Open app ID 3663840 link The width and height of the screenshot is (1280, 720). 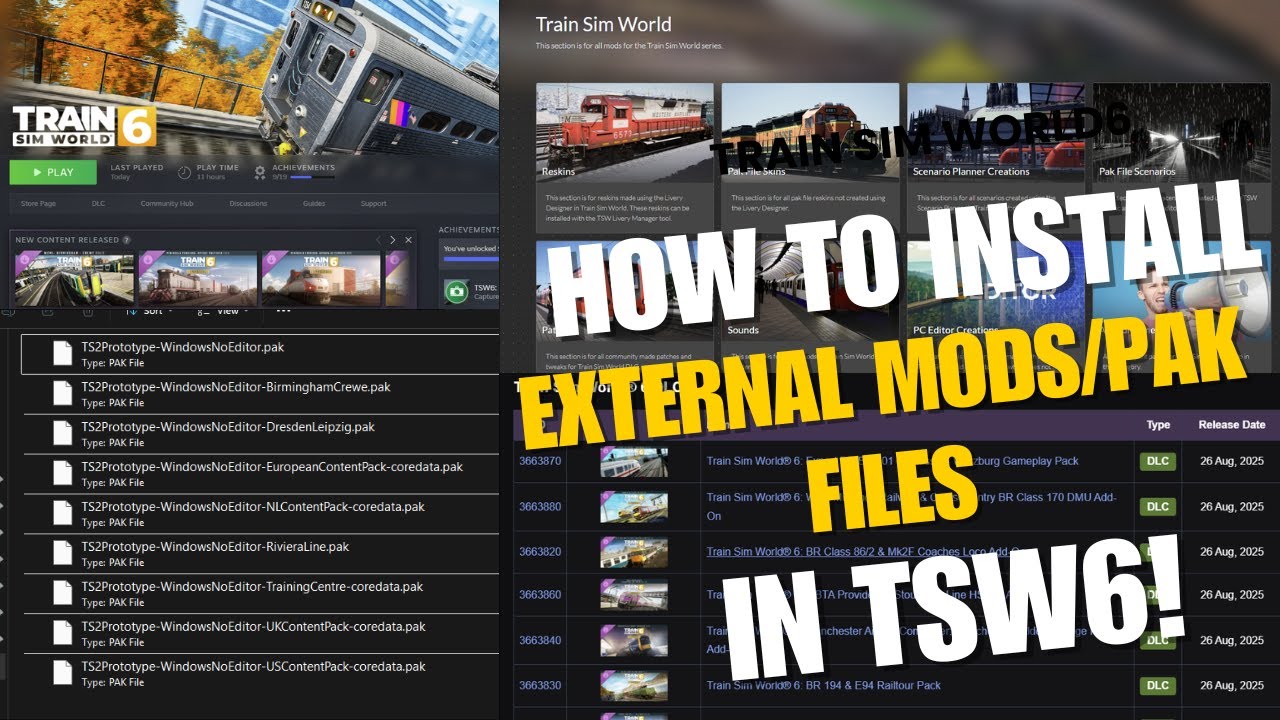tap(540, 640)
